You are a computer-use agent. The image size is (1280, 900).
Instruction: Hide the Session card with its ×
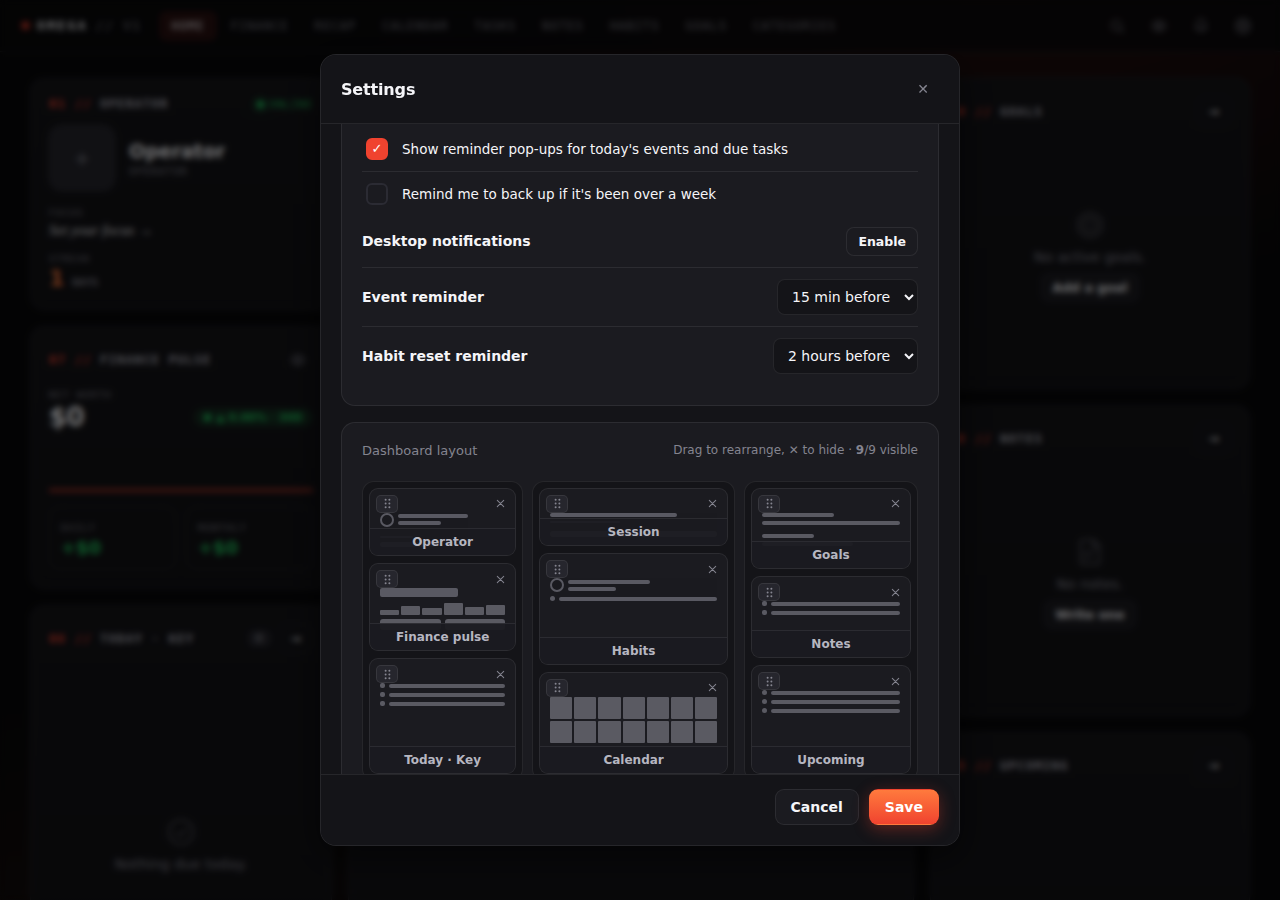pos(712,504)
